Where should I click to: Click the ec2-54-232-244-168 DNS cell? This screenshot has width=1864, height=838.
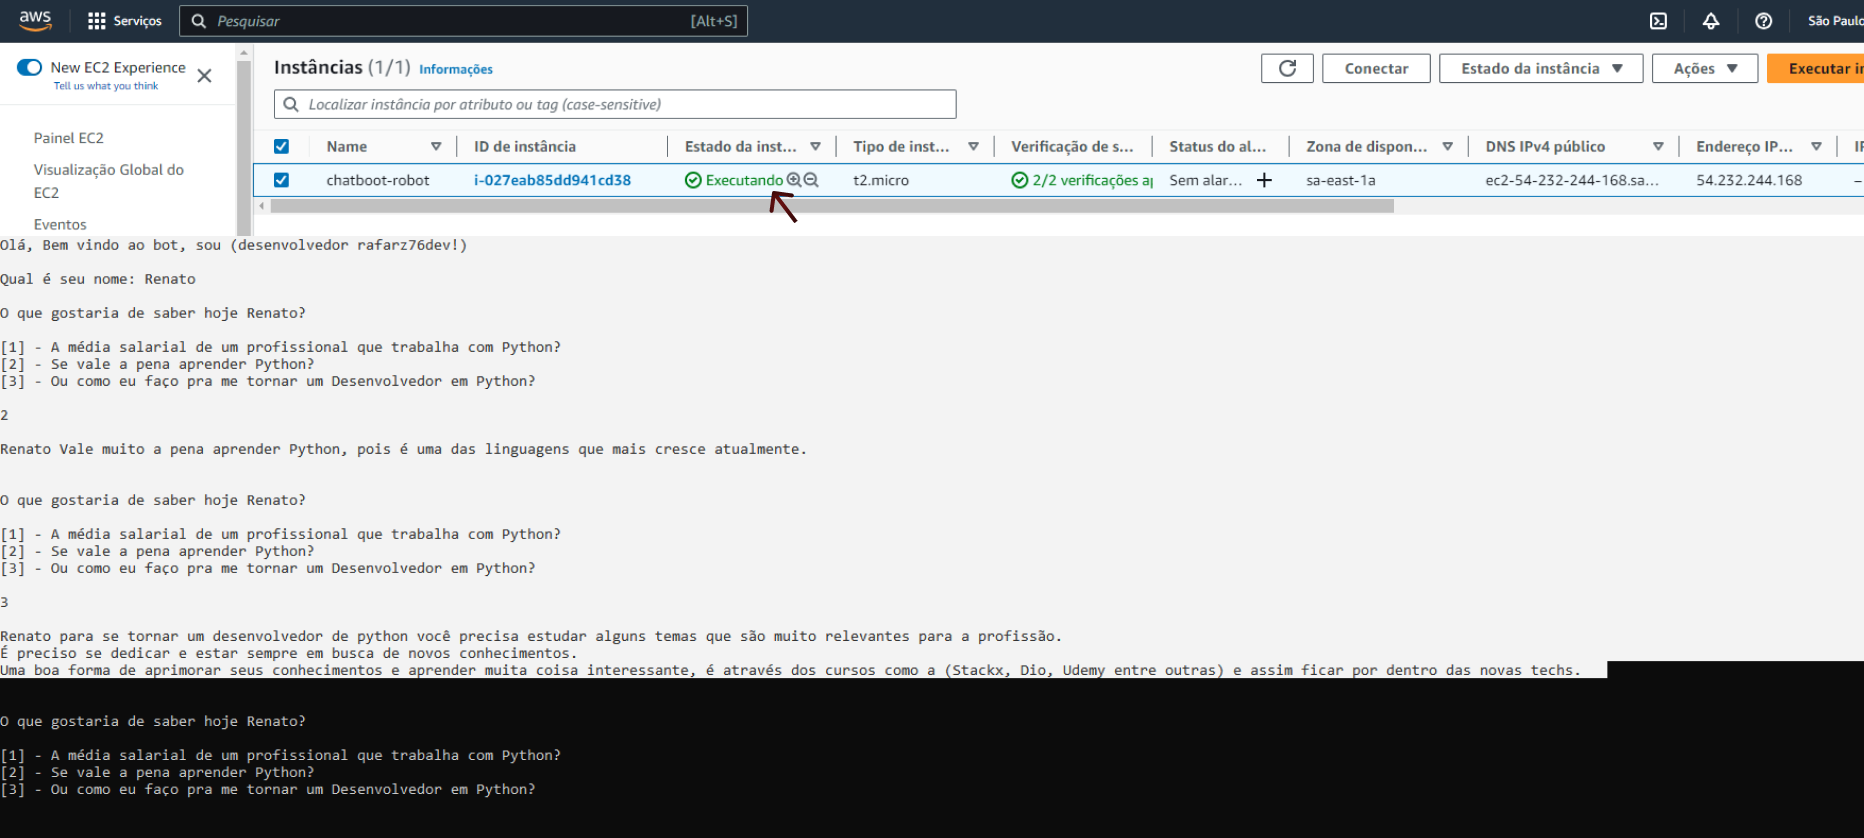click(x=1571, y=180)
